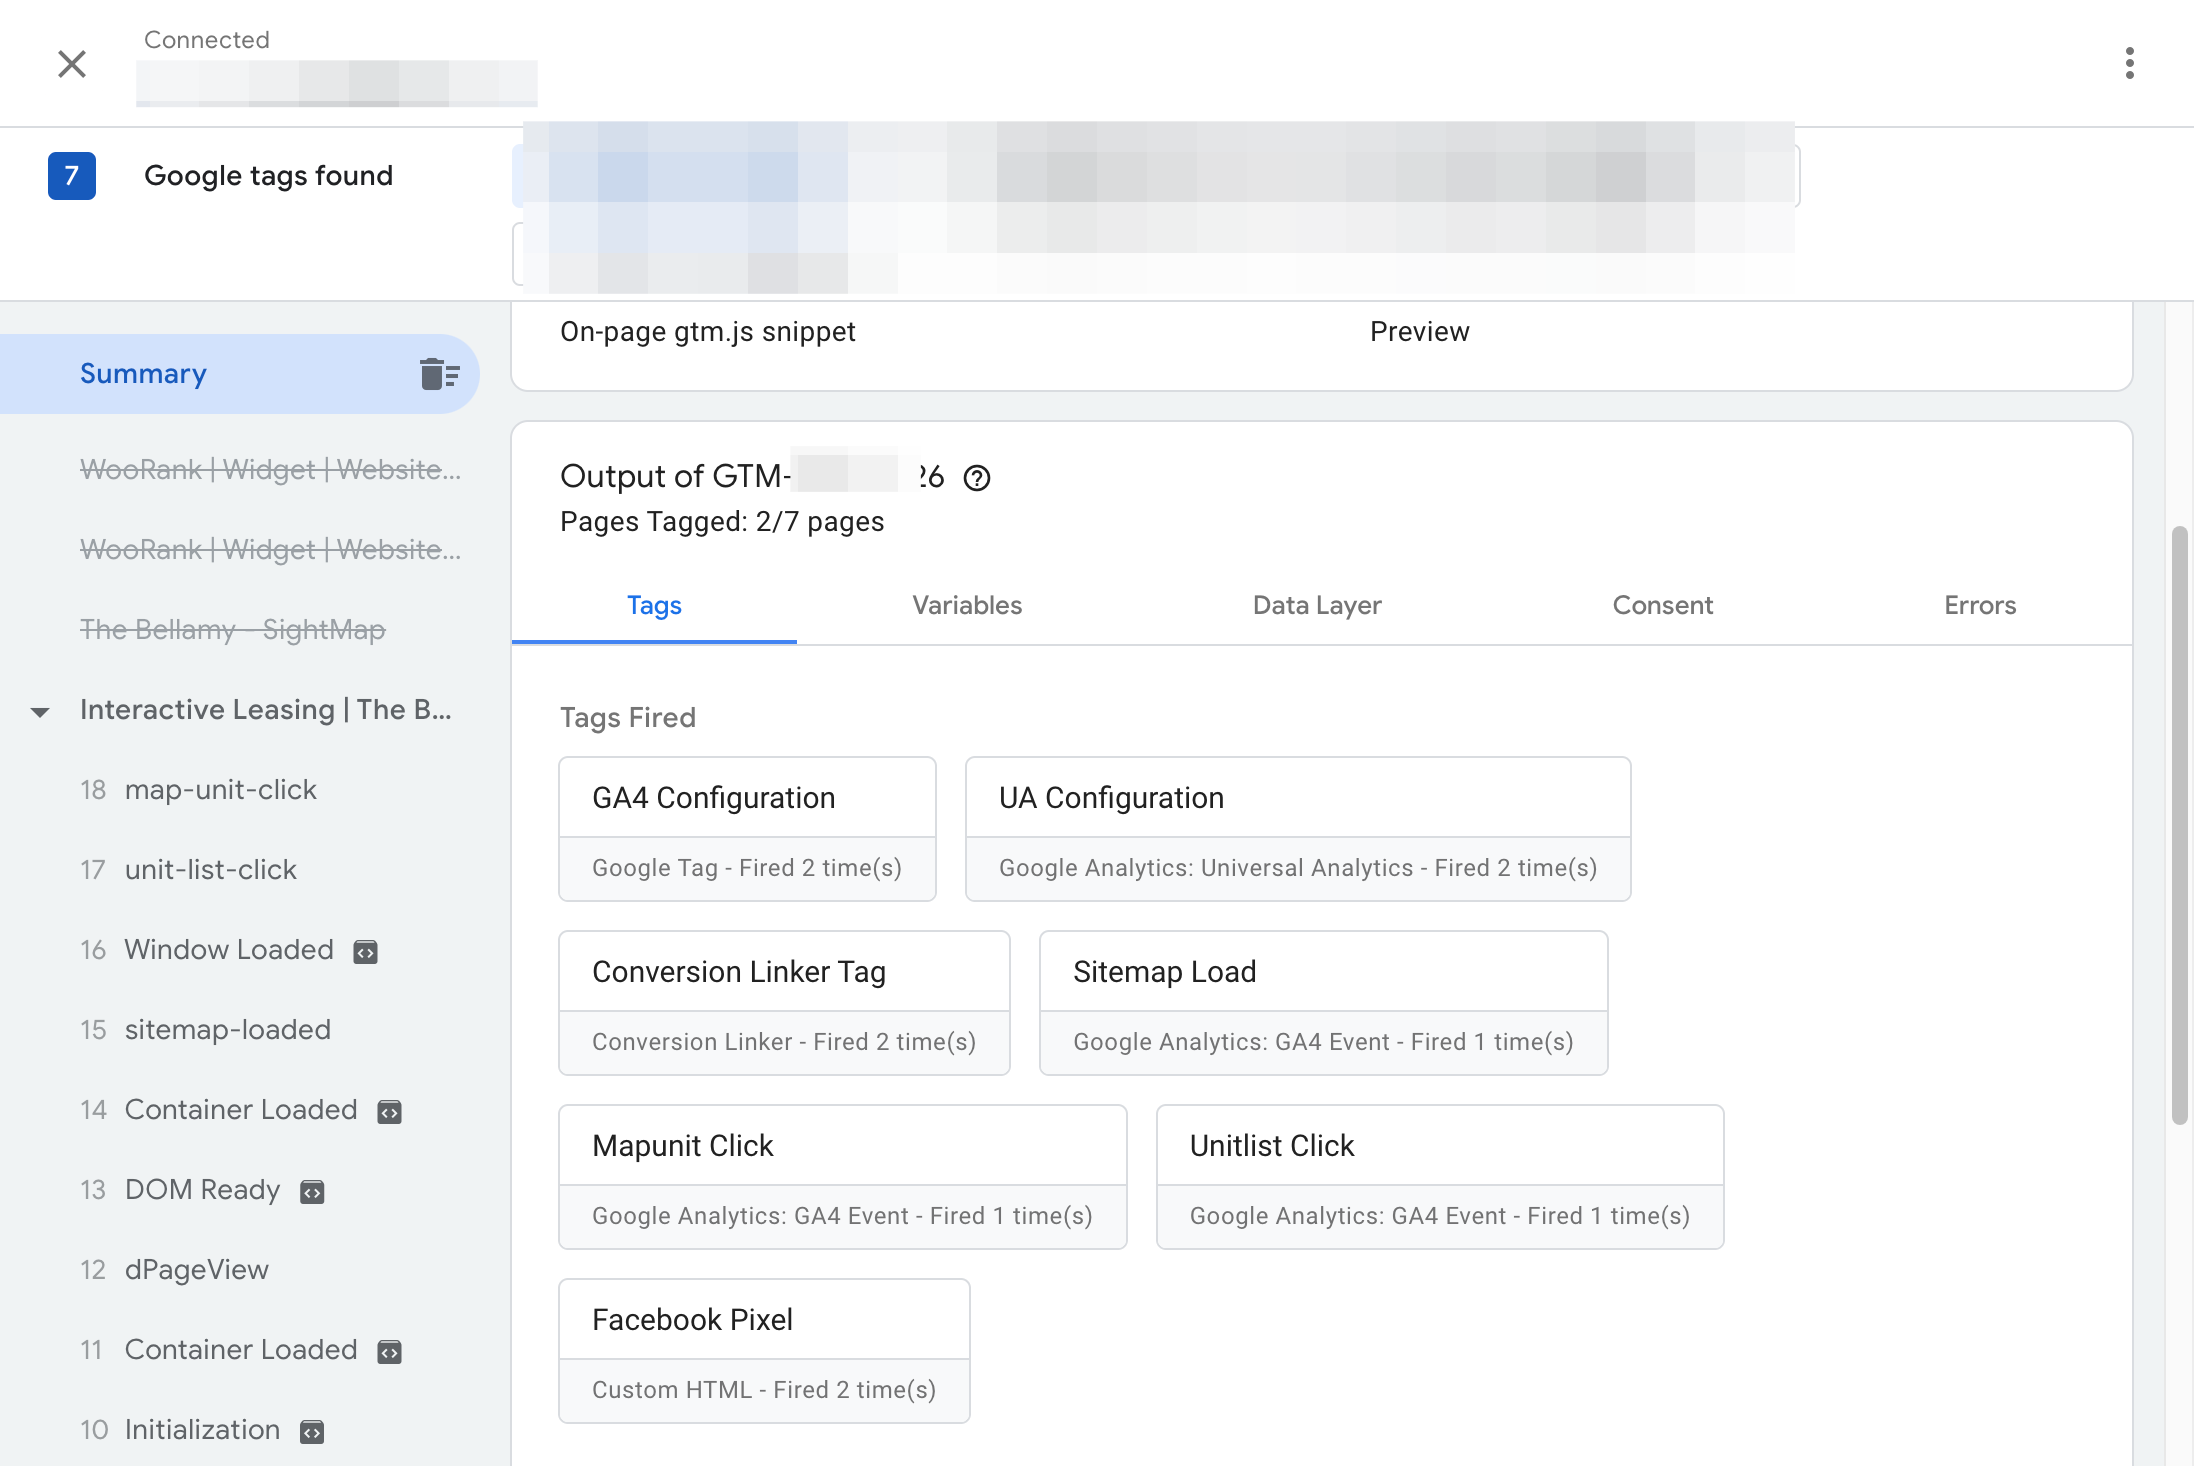2194x1466 pixels.
Task: Open the UA Configuration tag card
Action: pos(1298,829)
